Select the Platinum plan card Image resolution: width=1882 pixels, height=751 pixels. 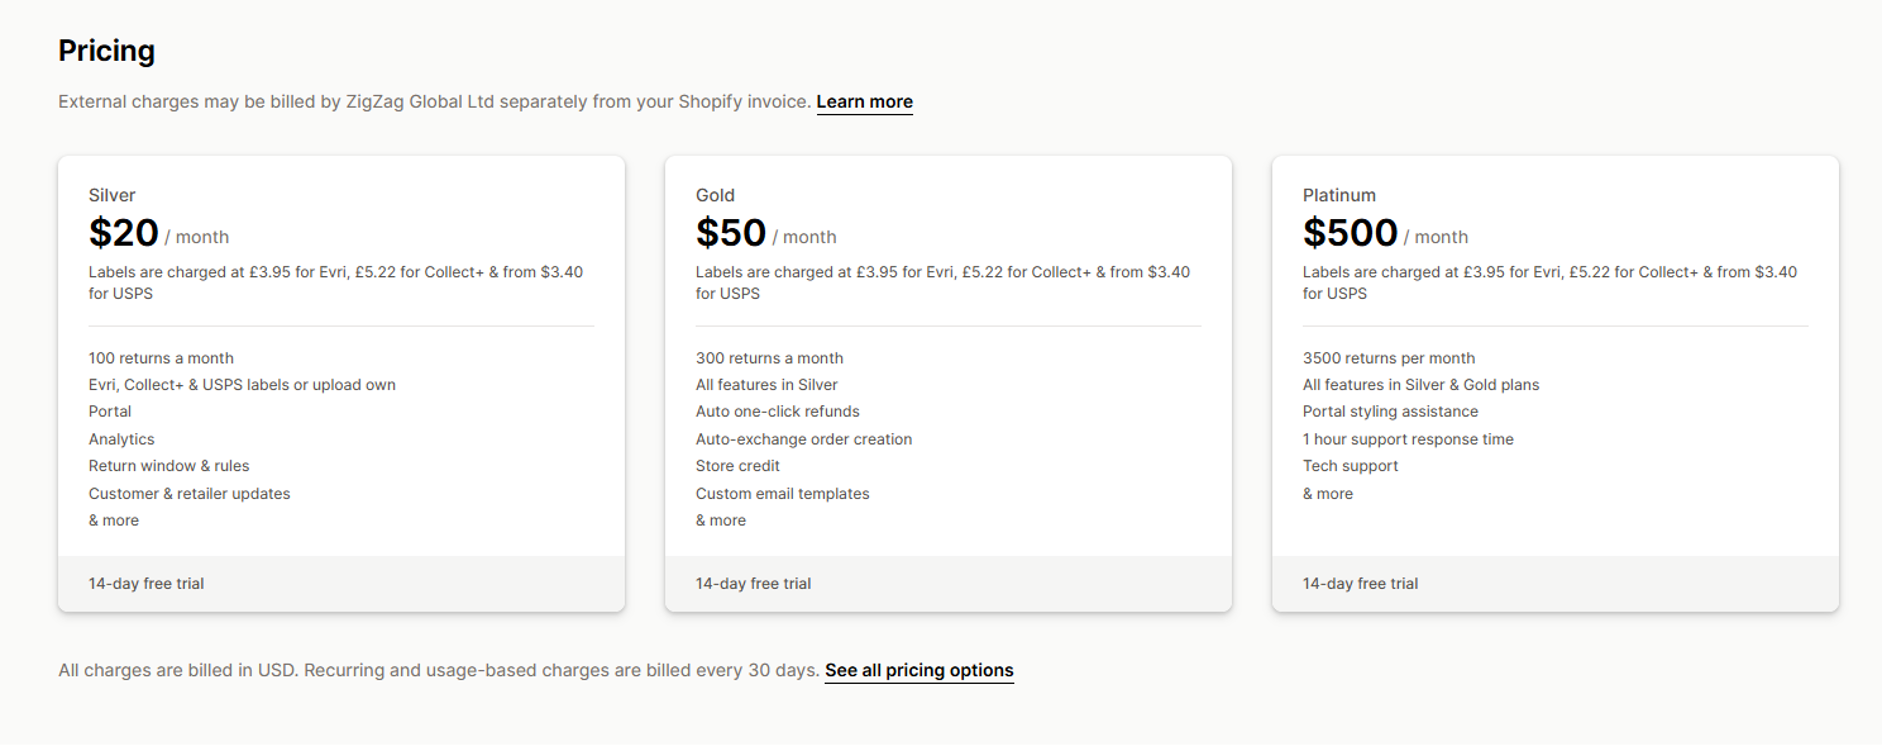point(1555,380)
